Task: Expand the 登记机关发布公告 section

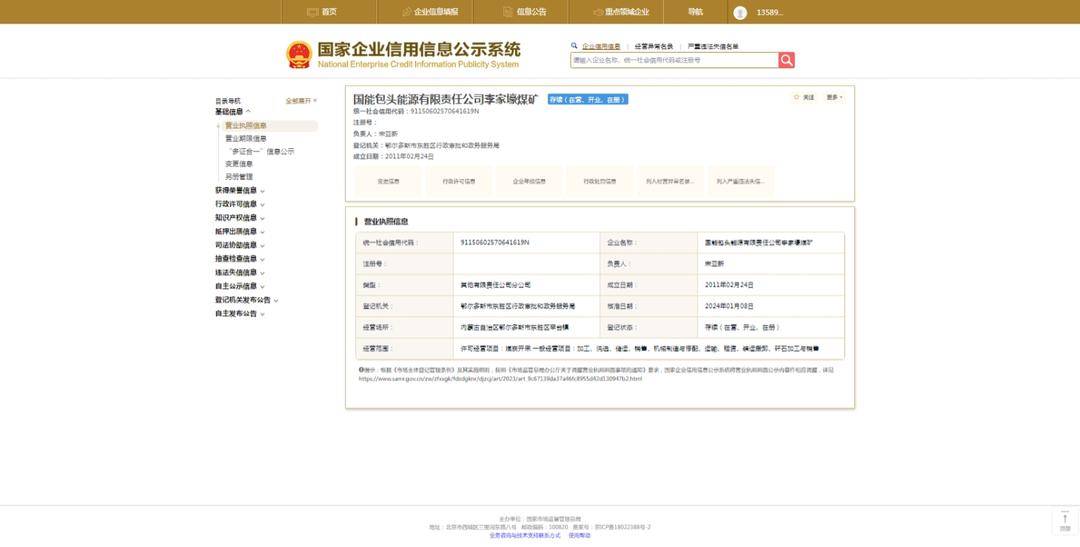Action: coord(247,300)
